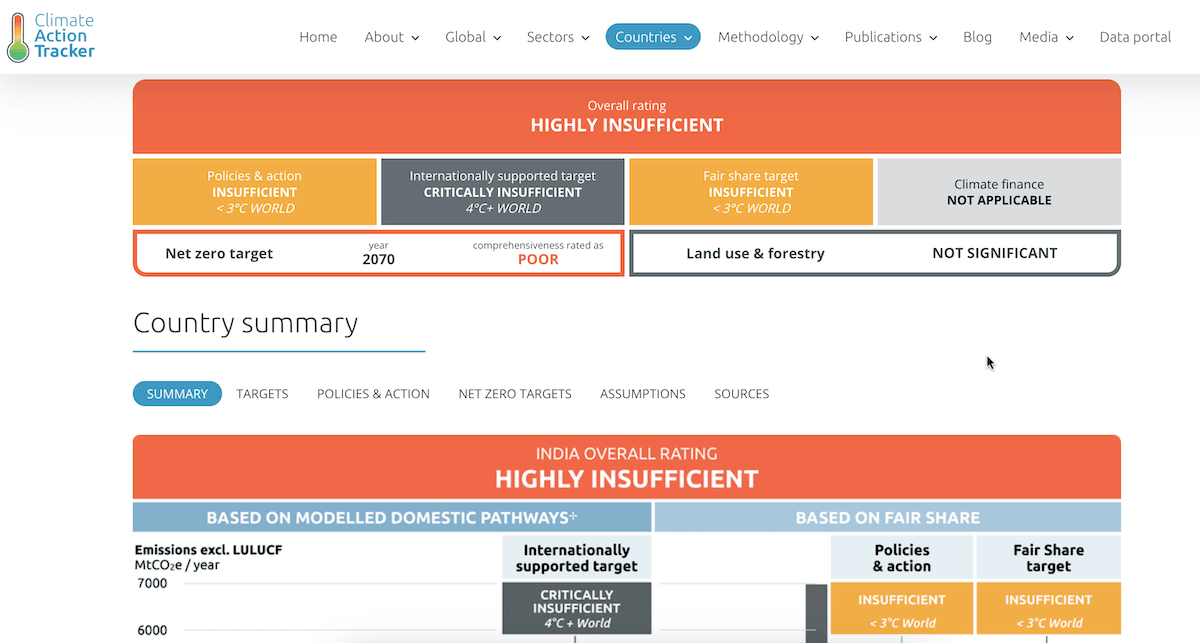
Task: Select the Summary tab
Action: (177, 394)
